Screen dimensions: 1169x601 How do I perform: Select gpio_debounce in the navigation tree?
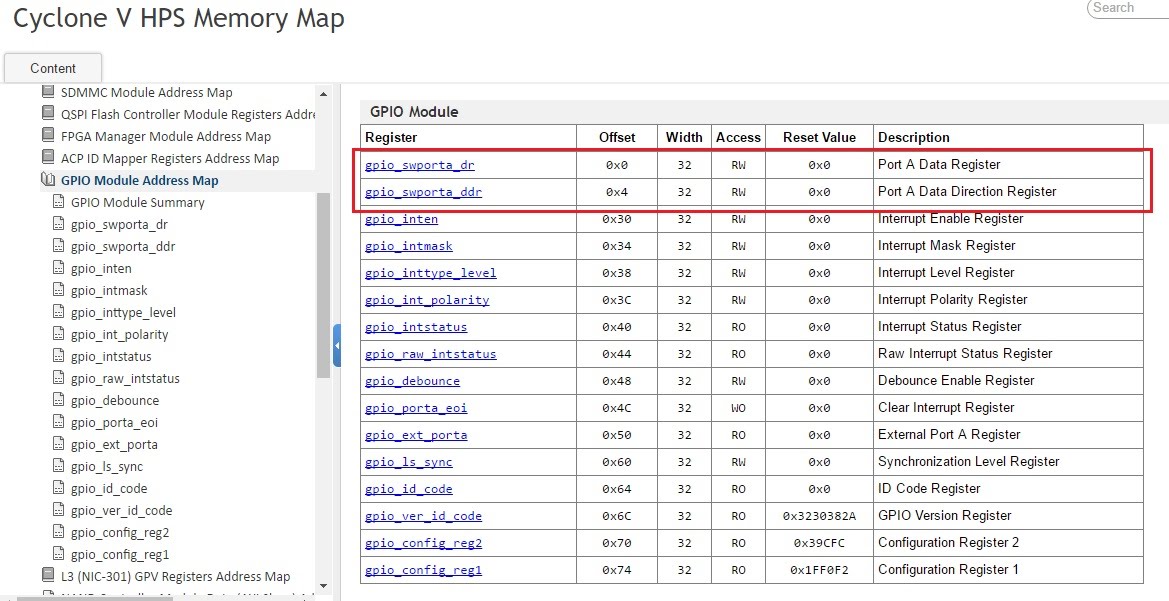tap(115, 400)
